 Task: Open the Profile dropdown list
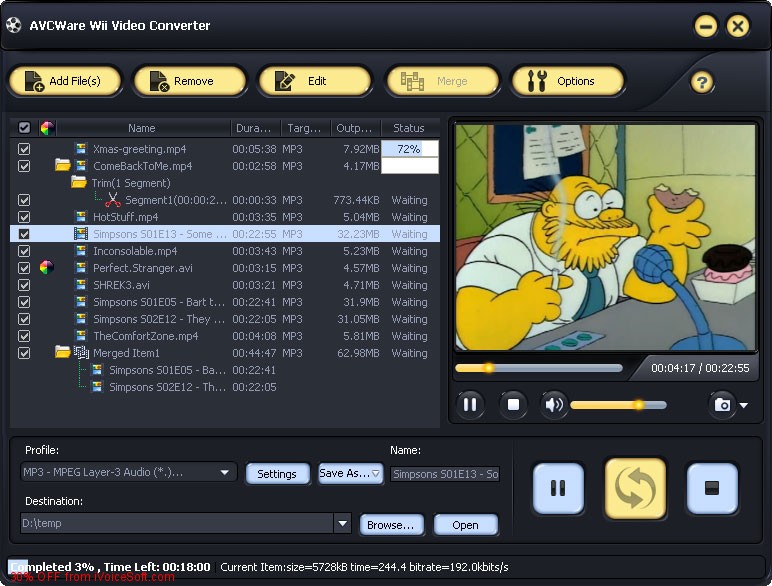(x=225, y=472)
